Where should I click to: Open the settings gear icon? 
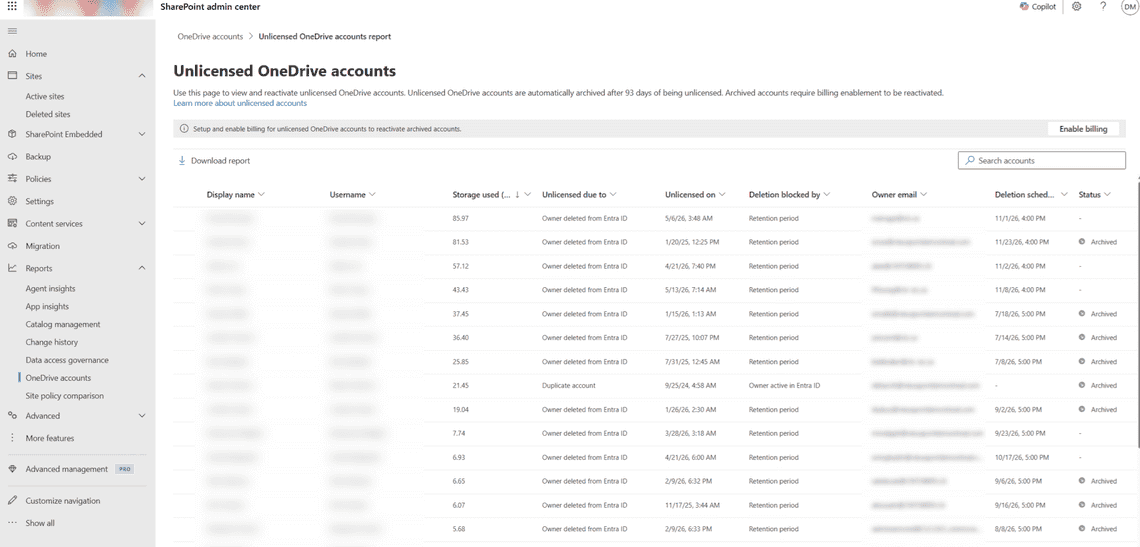click(x=1077, y=7)
